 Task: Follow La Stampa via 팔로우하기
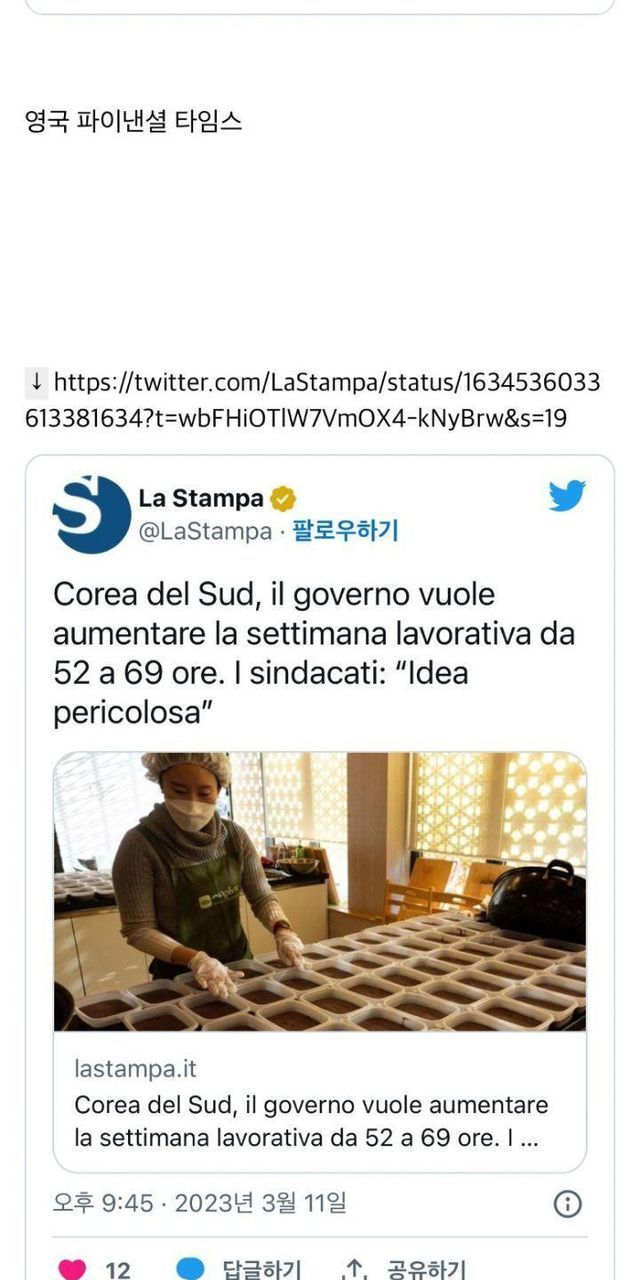click(x=345, y=531)
